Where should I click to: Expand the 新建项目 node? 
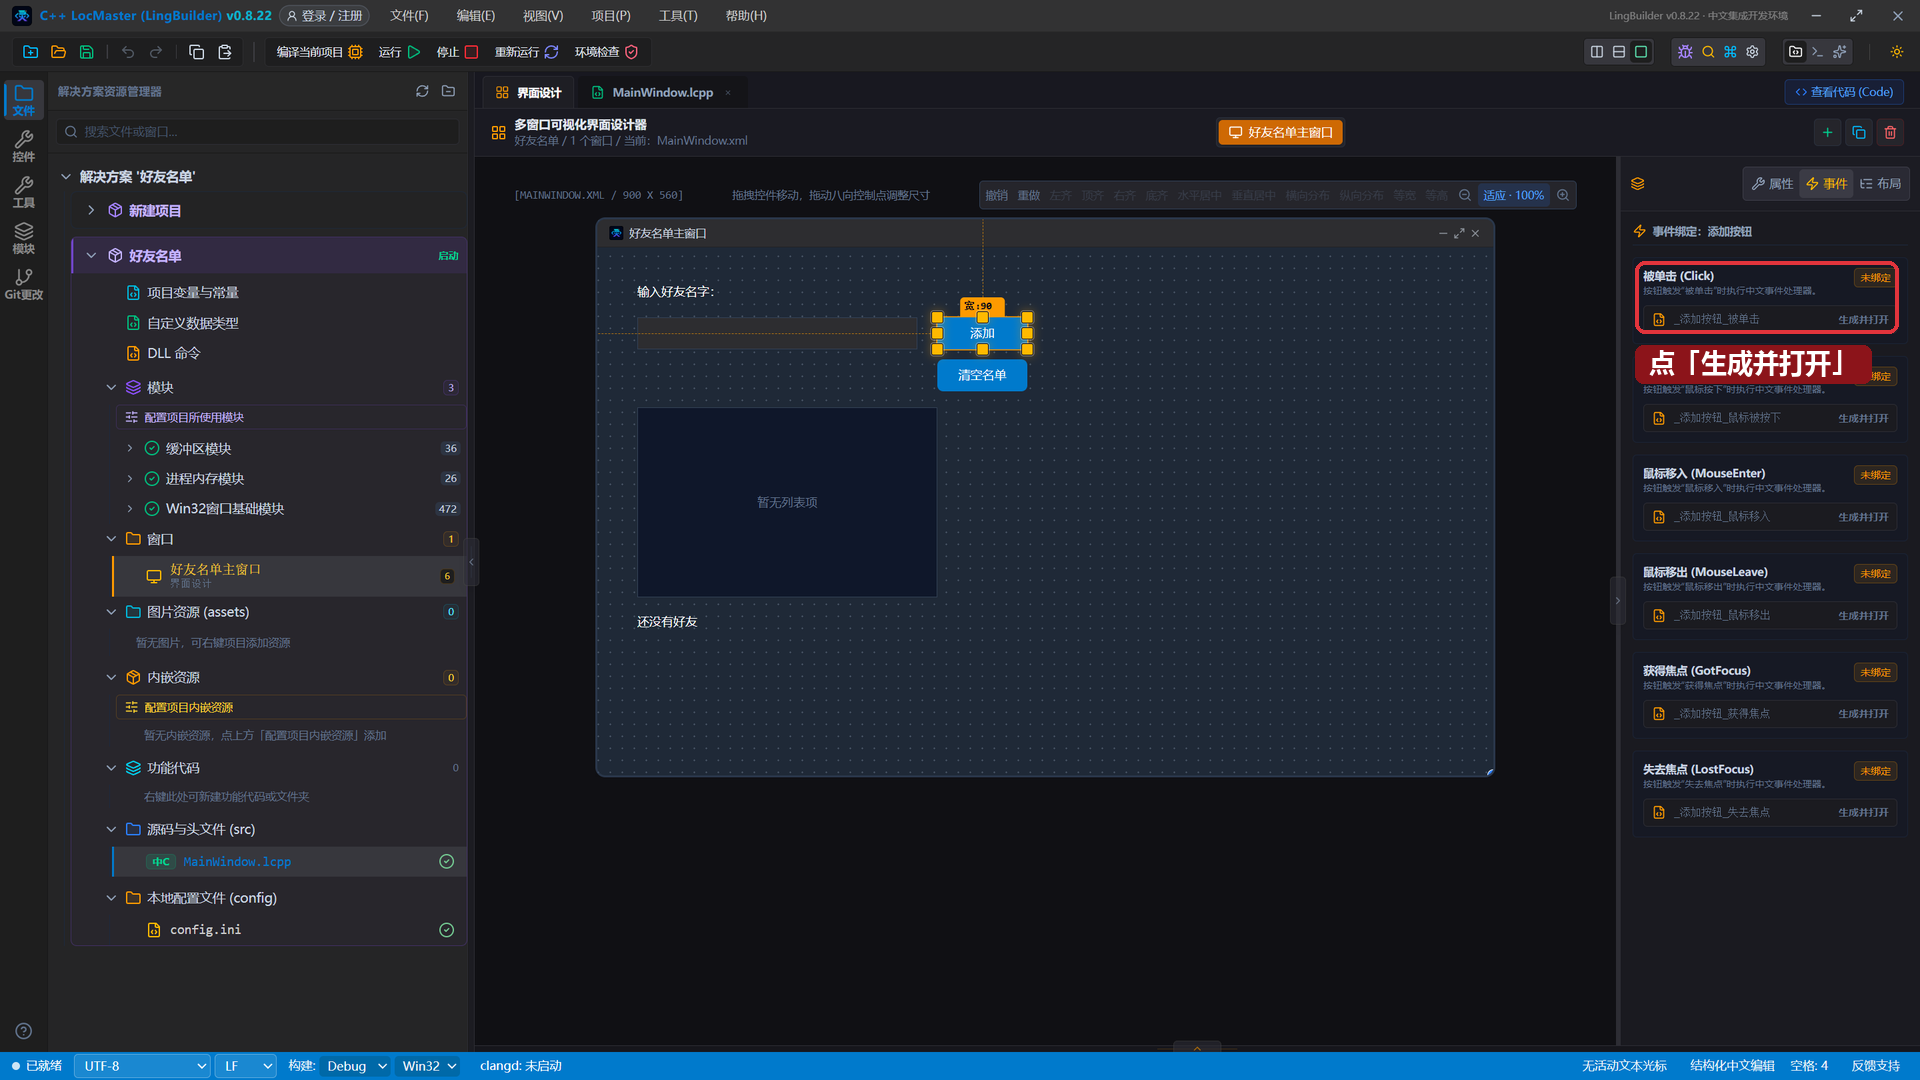click(x=91, y=210)
